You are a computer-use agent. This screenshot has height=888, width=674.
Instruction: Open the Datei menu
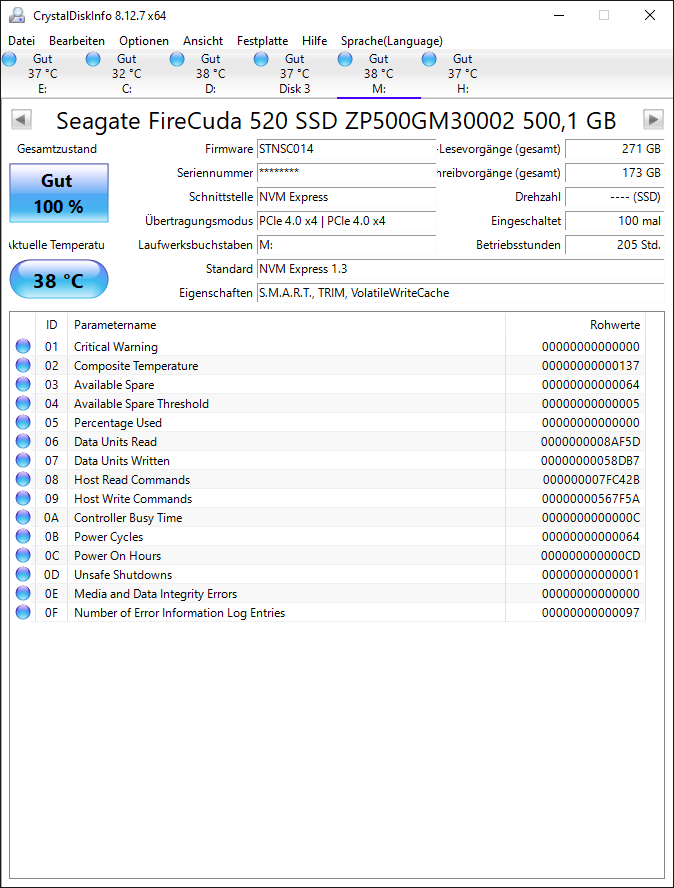(x=22, y=41)
